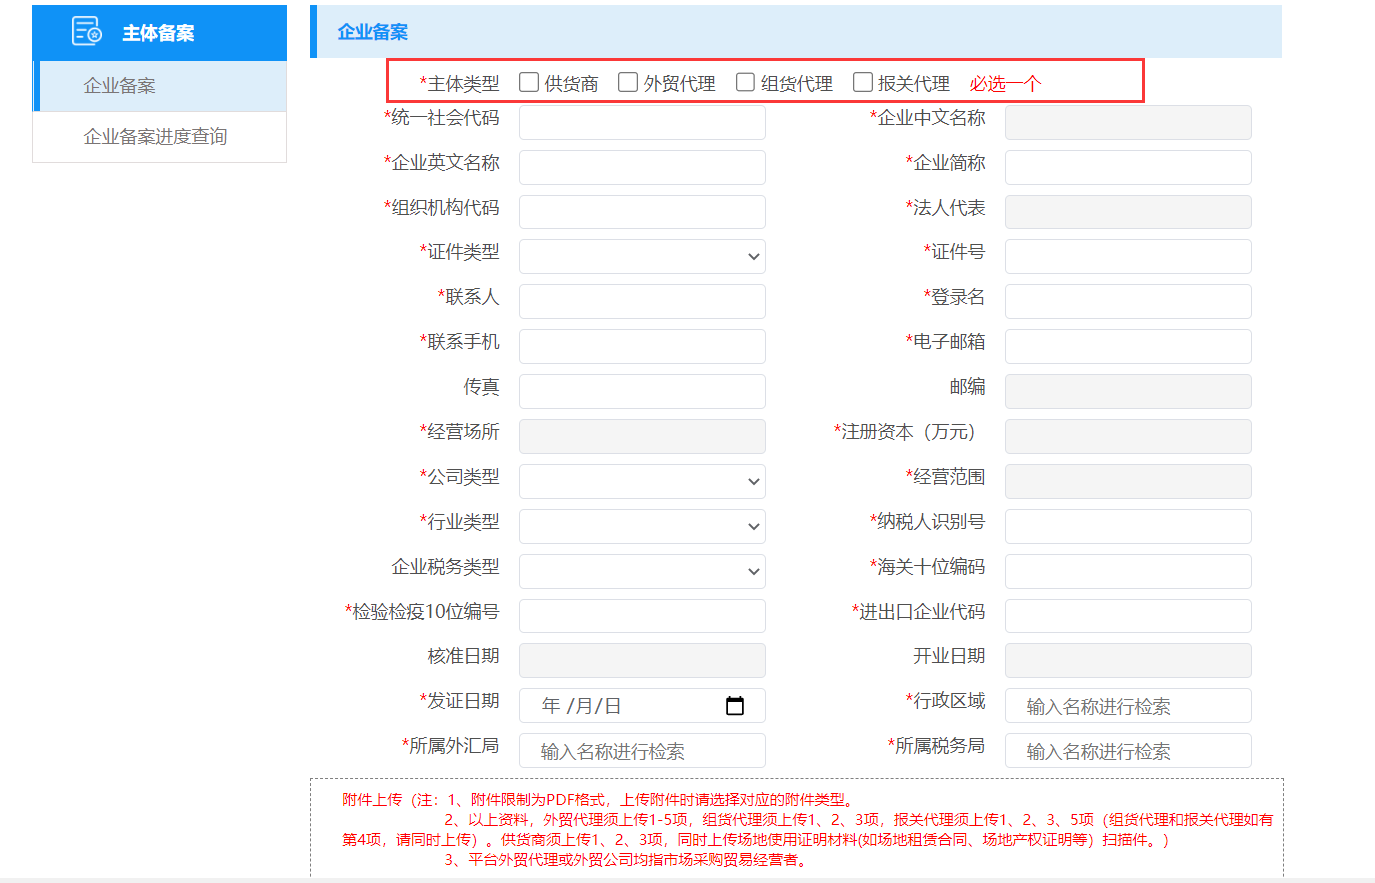Open the 行业类型 dropdown

pyautogui.click(x=641, y=526)
